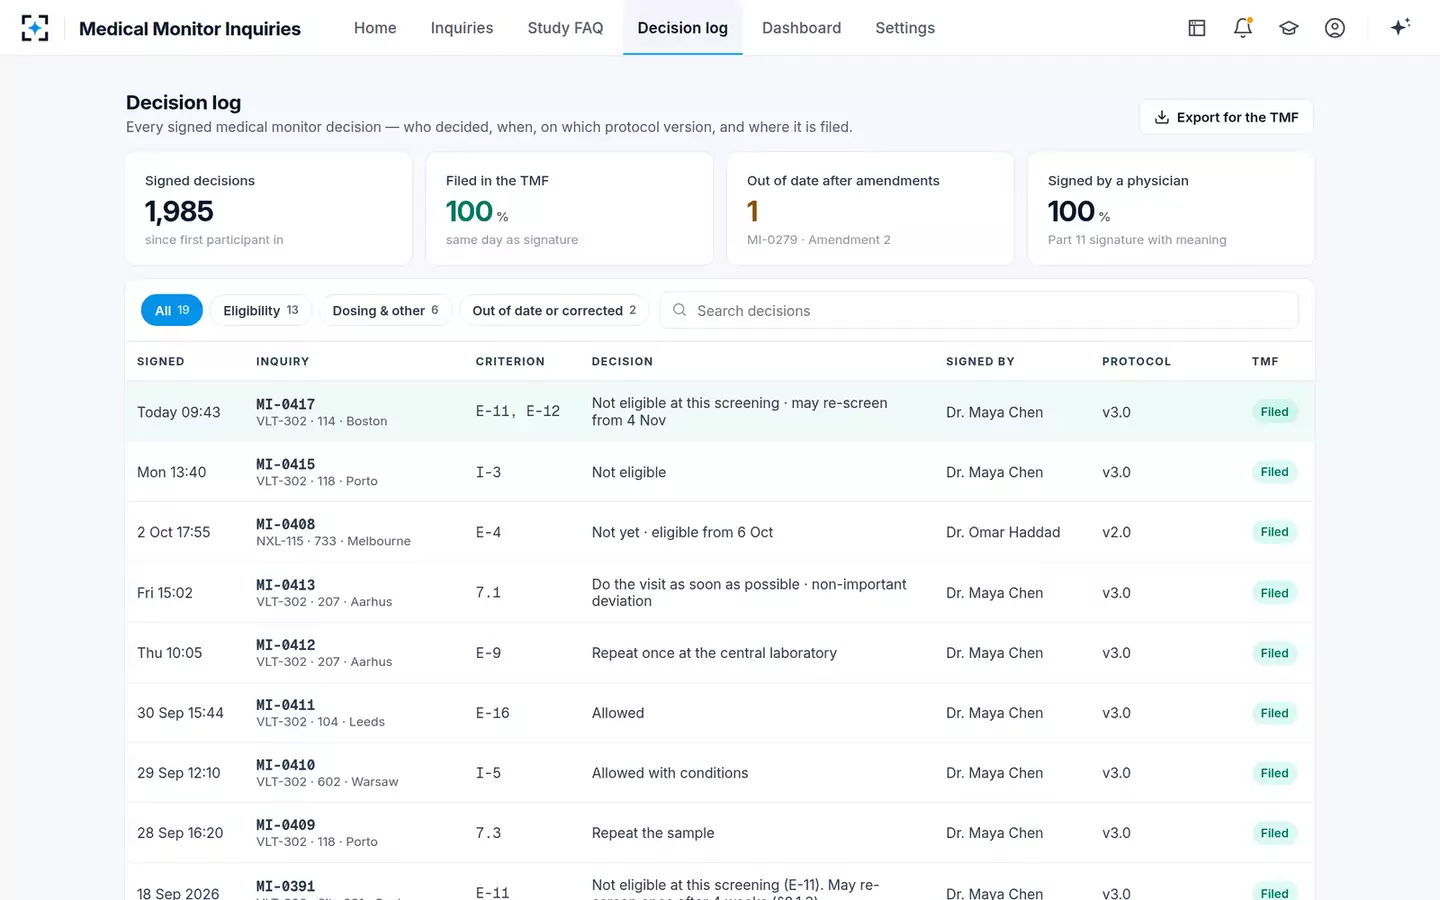This screenshot has width=1440, height=900.
Task: Open inquiry MI-0417 row
Action: [x=720, y=411]
